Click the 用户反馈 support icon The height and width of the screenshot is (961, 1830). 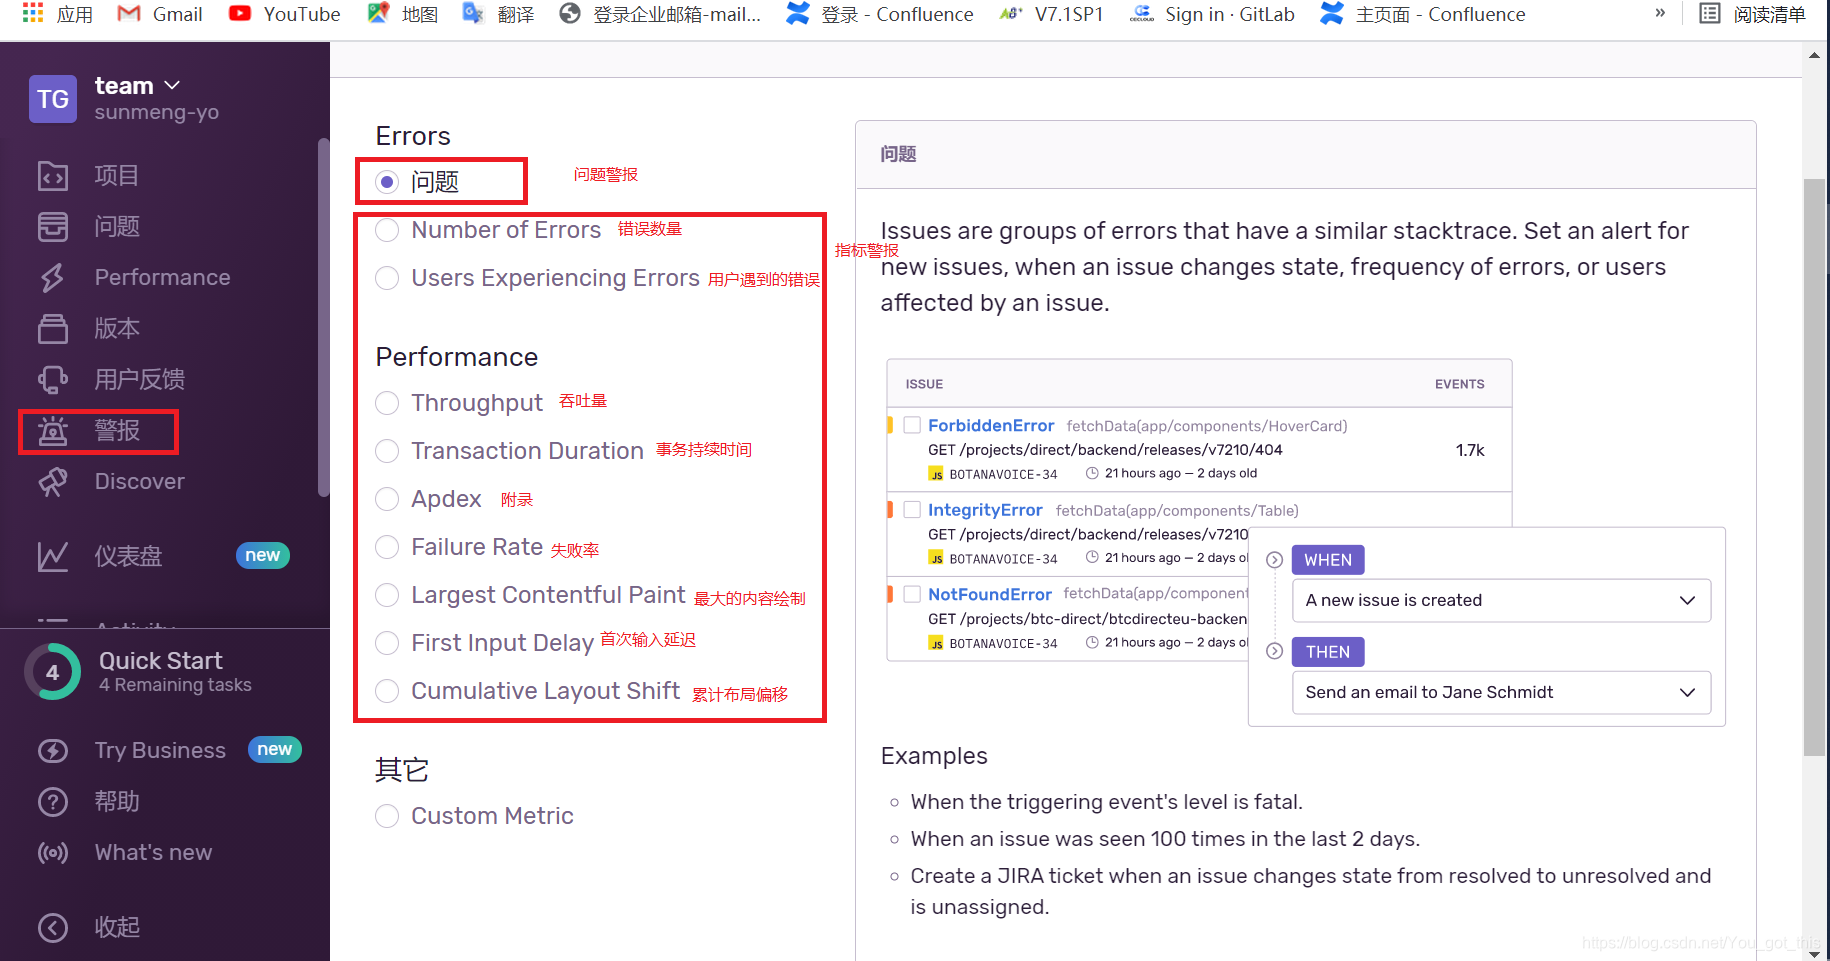[x=53, y=380]
